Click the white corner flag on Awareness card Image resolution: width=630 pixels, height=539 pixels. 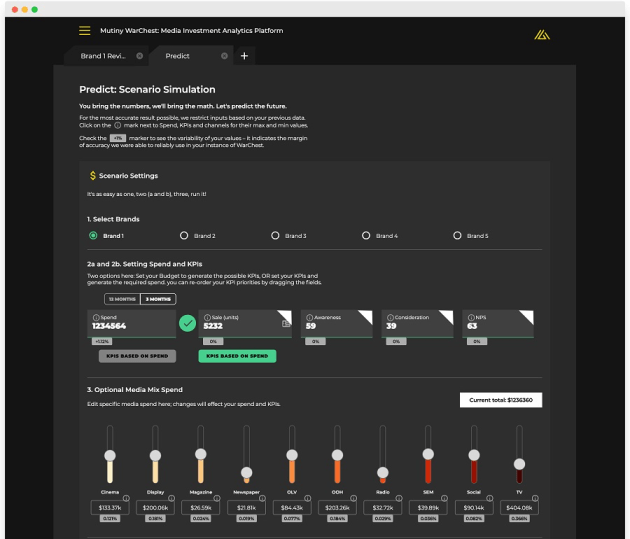[367, 315]
